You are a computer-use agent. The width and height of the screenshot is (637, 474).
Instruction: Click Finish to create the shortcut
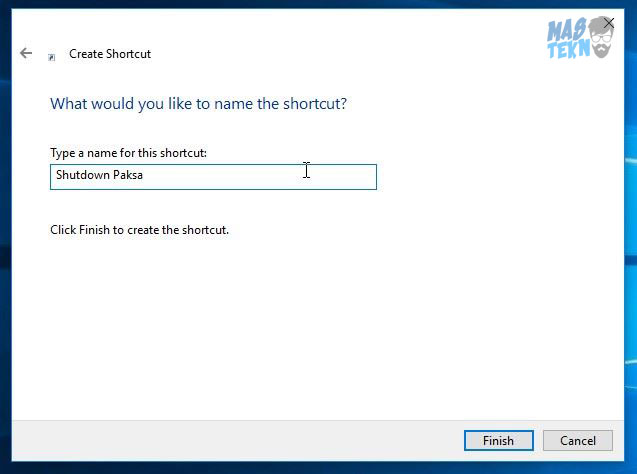[x=498, y=441]
